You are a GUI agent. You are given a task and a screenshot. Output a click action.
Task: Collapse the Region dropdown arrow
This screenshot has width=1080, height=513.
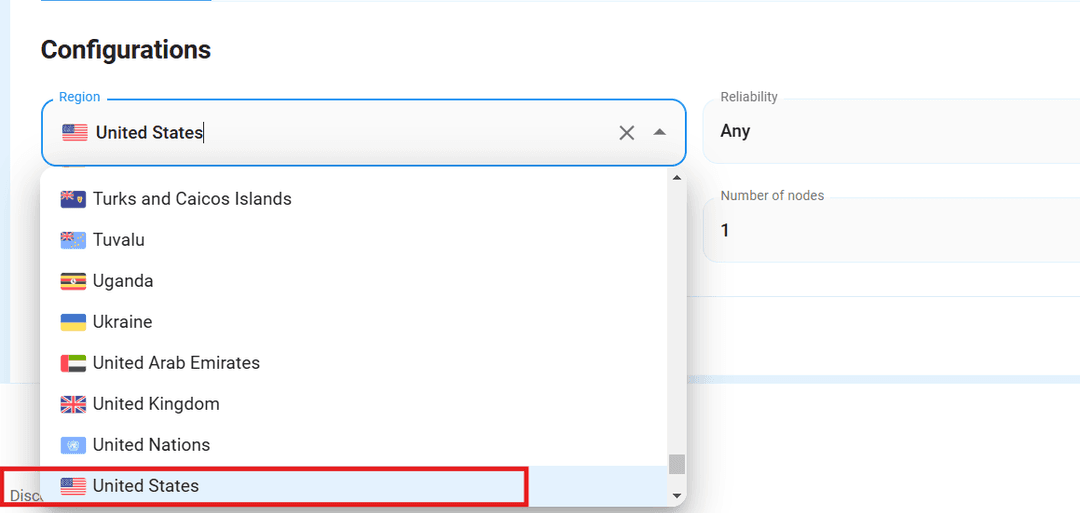[x=660, y=132]
